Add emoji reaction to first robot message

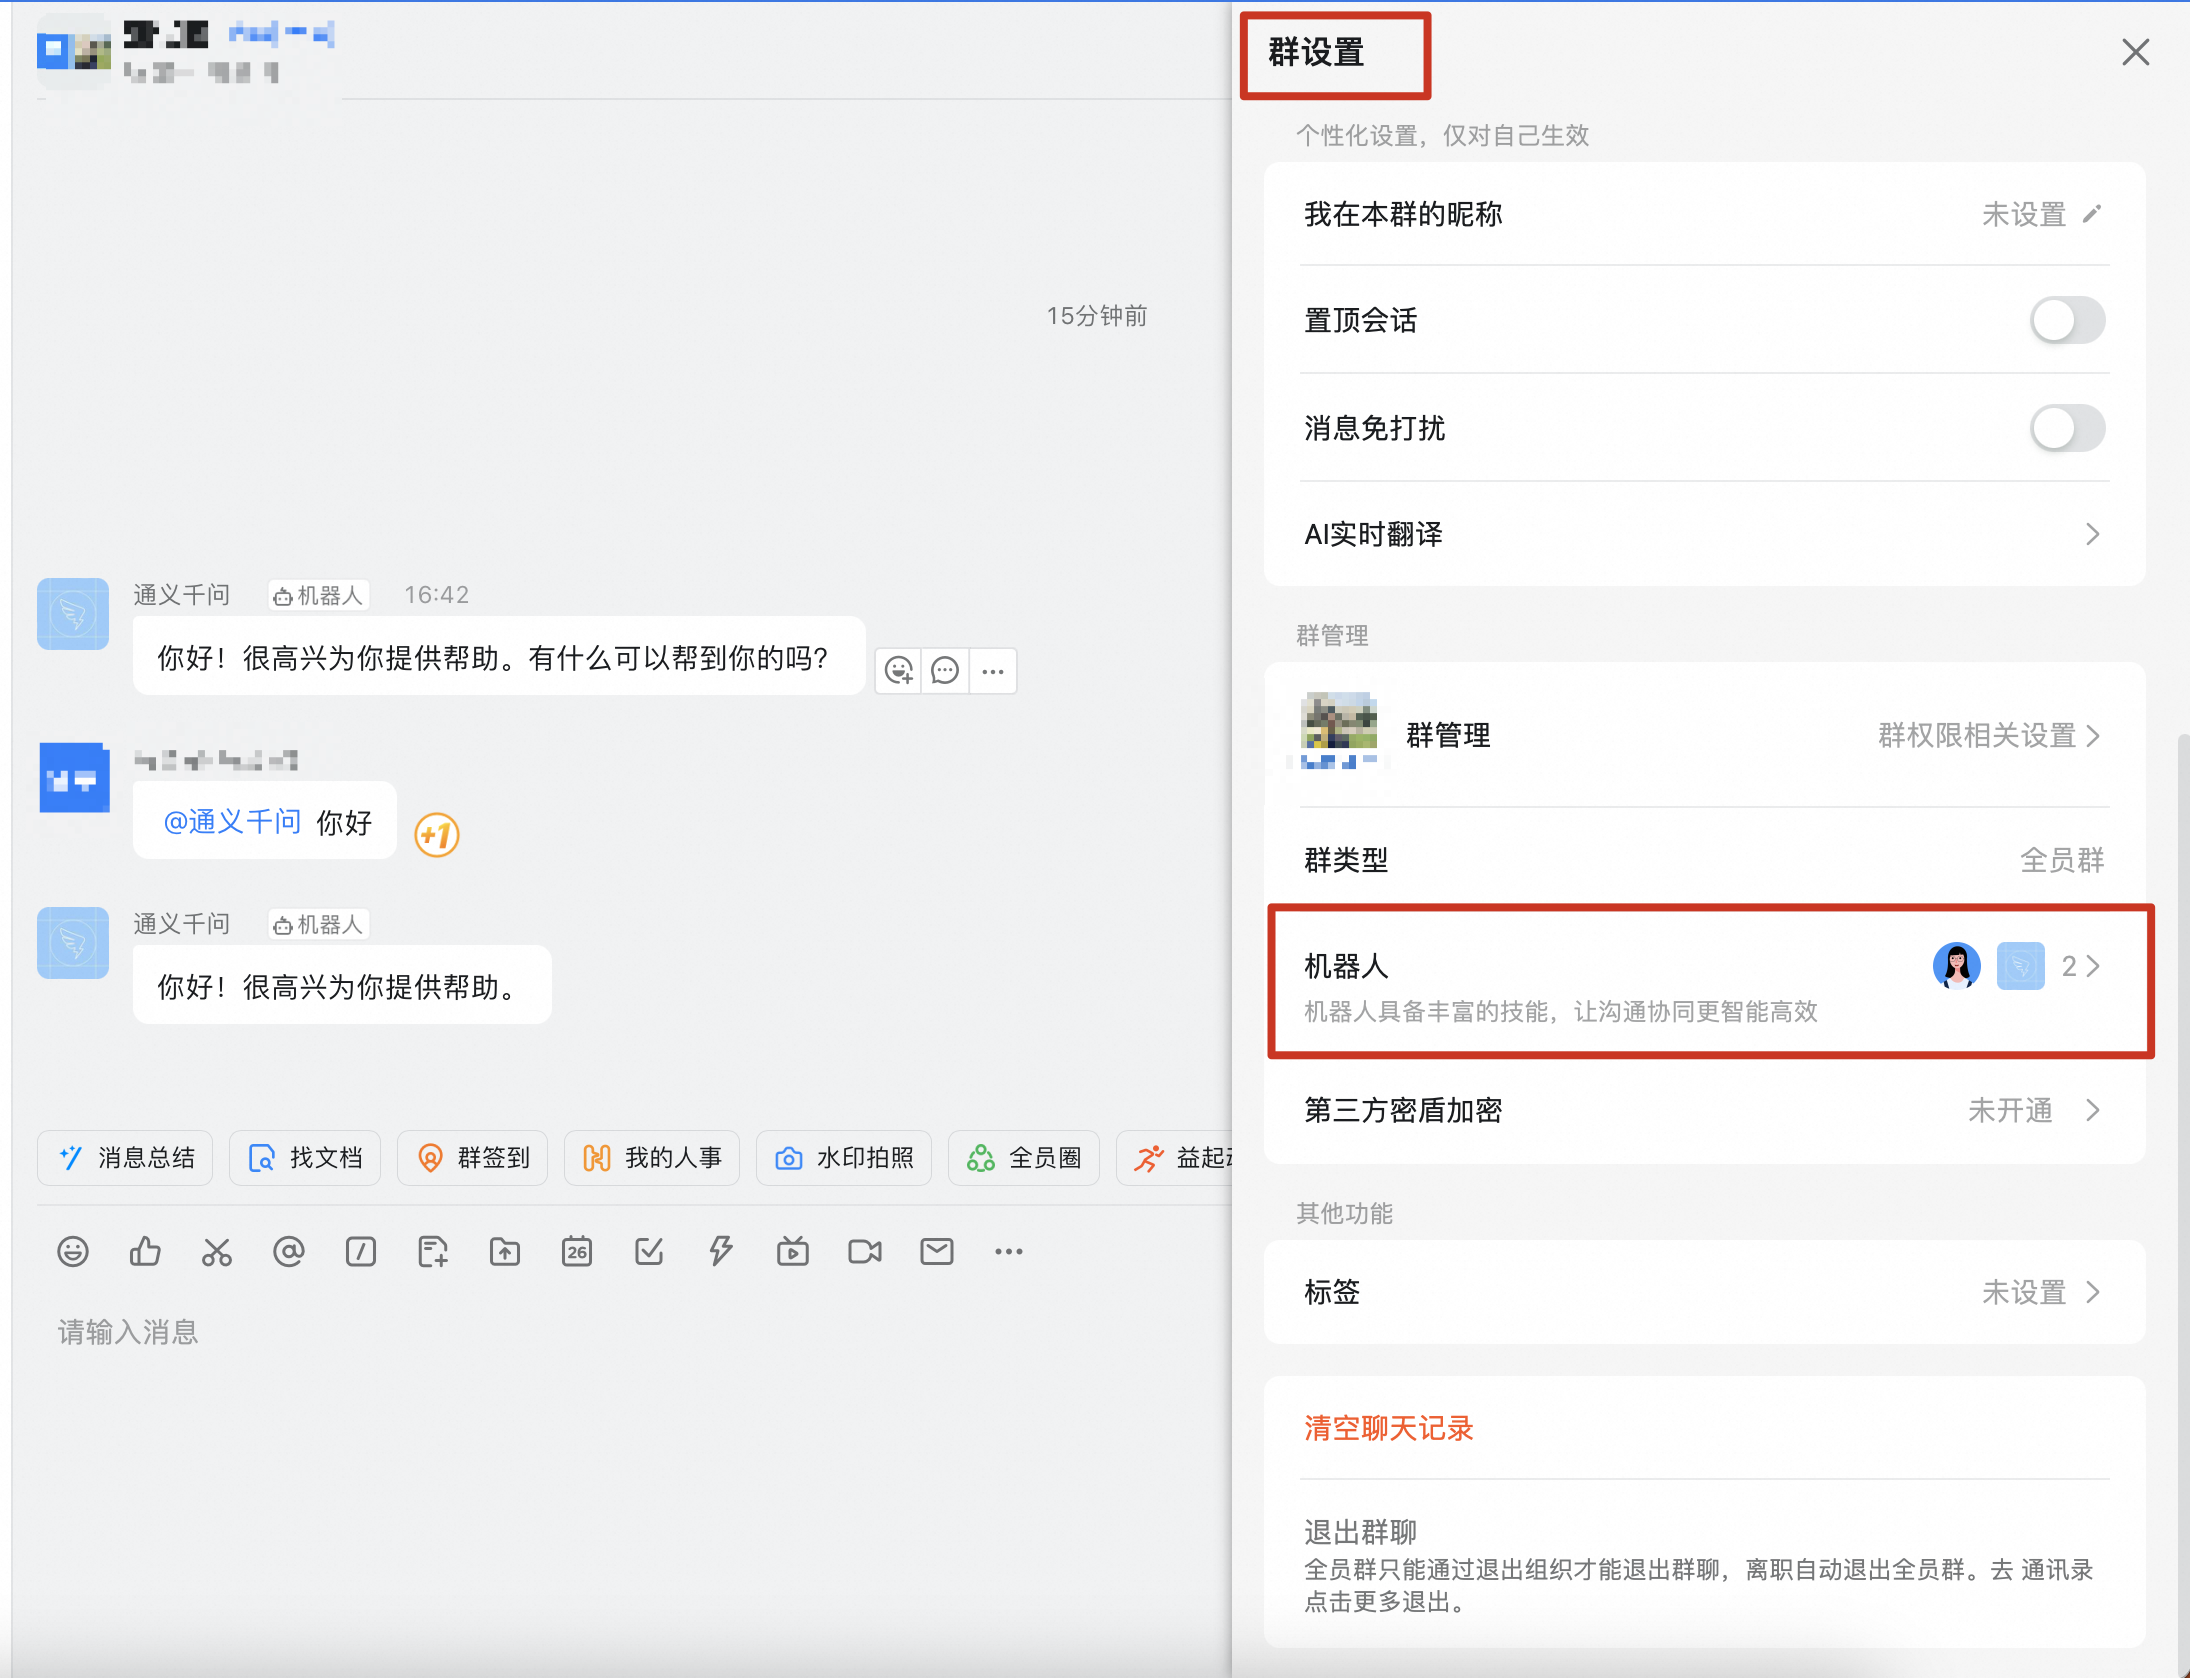[x=899, y=671]
